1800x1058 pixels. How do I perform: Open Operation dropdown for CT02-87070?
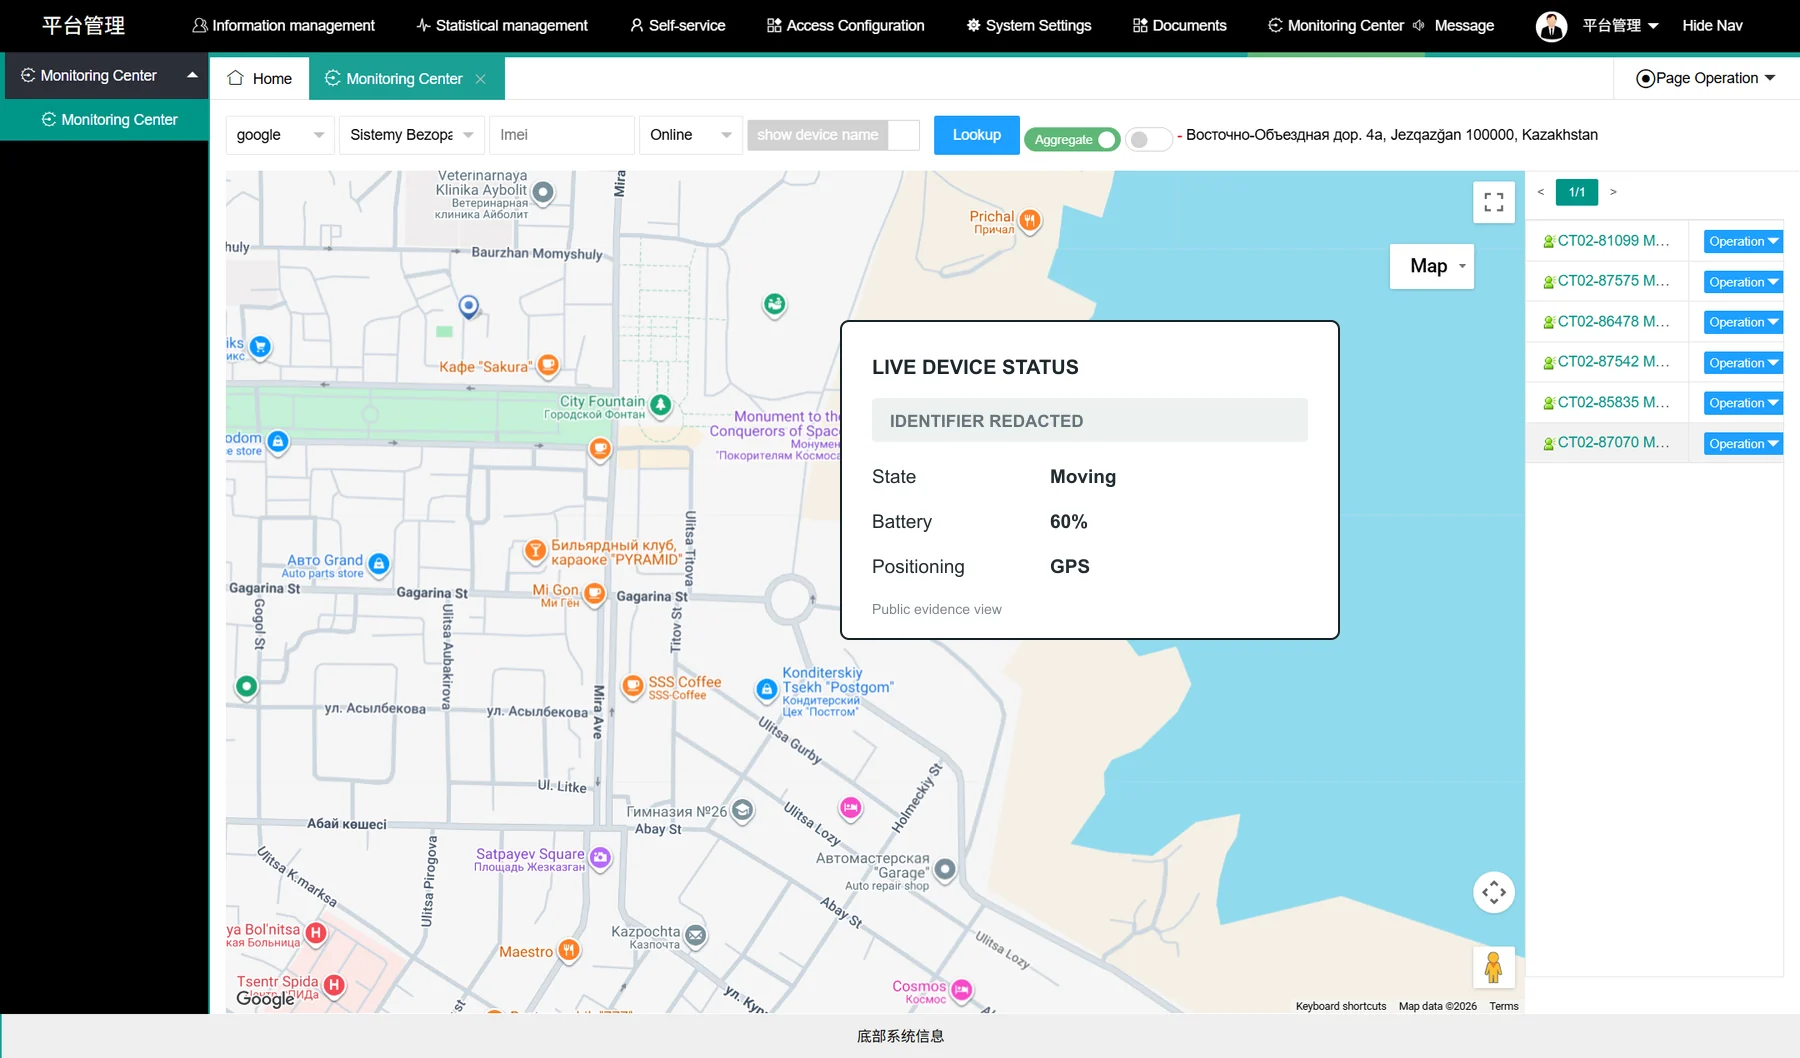click(1743, 444)
